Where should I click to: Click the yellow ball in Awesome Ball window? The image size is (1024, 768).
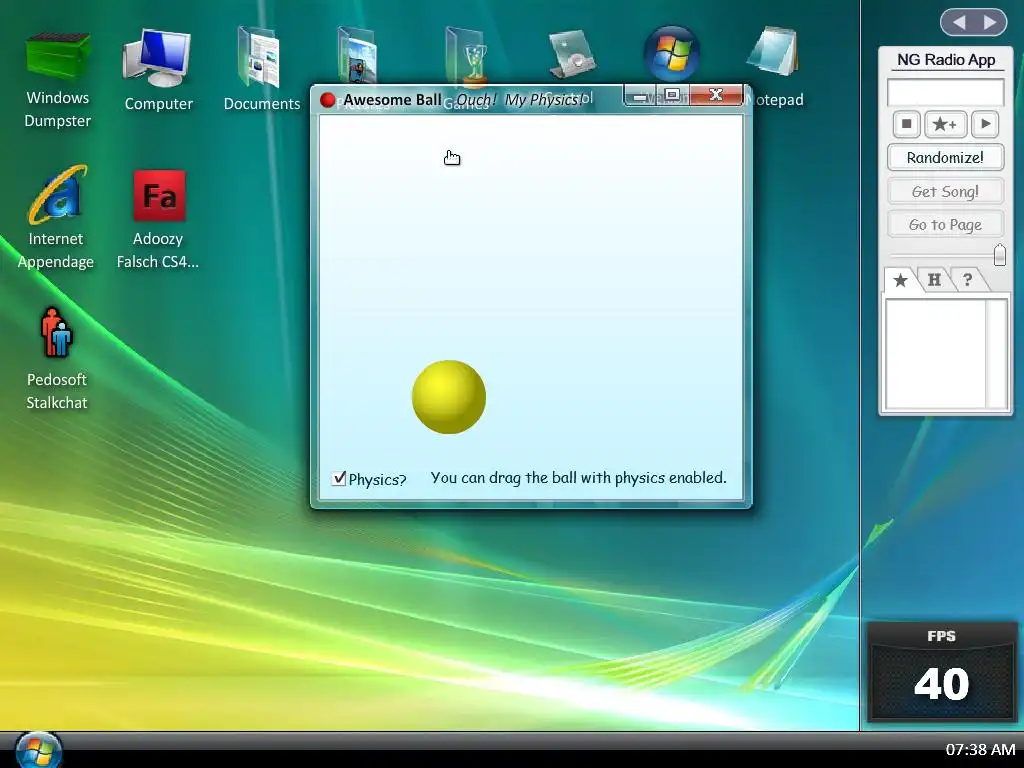[449, 397]
